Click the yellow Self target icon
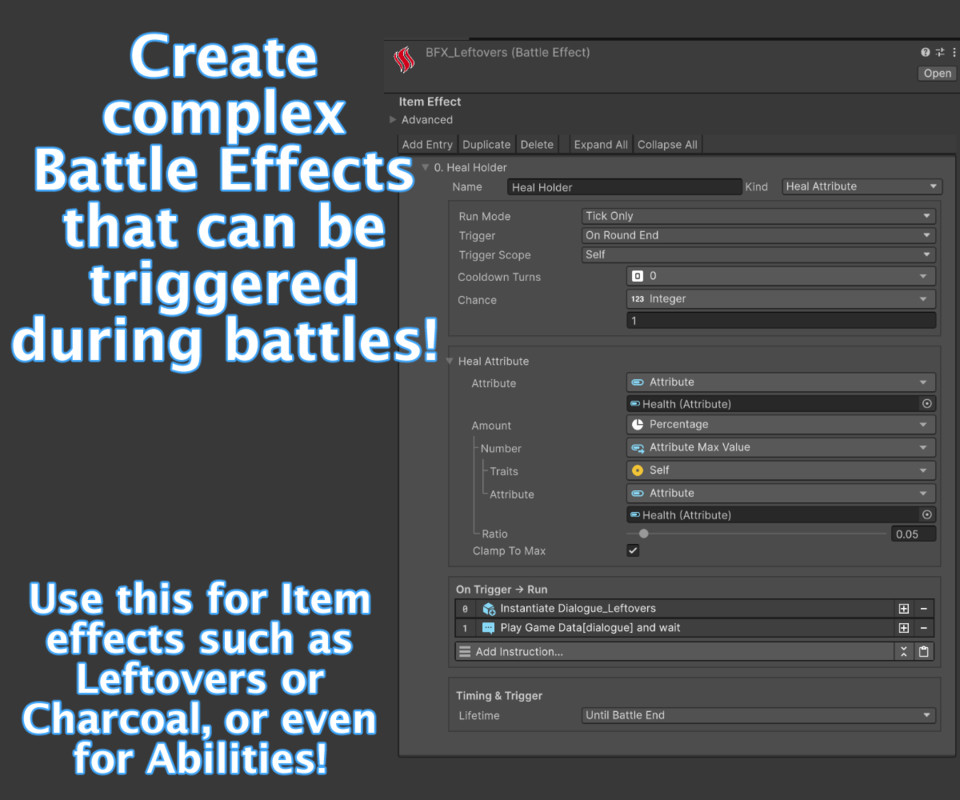 [637, 470]
